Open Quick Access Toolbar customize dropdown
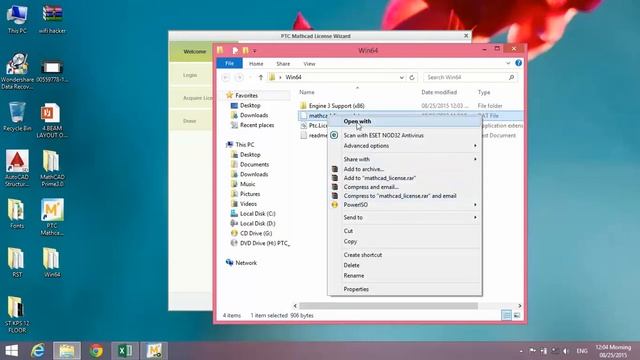640x360 pixels. pos(254,51)
